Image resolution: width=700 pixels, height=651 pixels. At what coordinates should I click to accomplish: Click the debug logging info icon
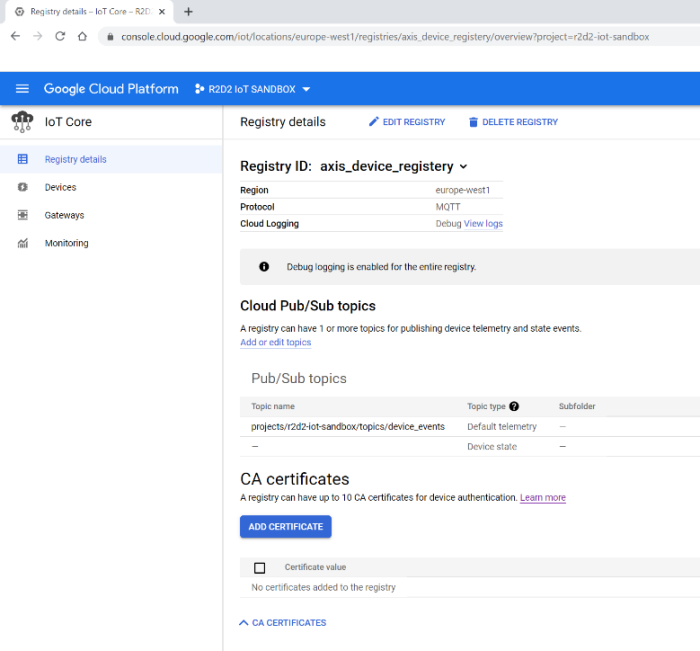pyautogui.click(x=264, y=267)
